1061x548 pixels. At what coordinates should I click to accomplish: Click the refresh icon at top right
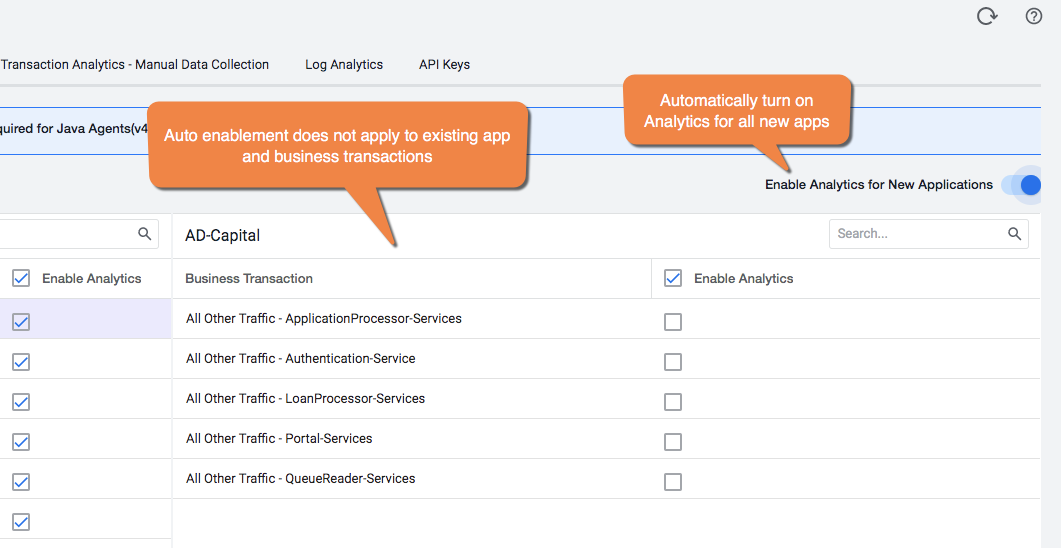(987, 16)
